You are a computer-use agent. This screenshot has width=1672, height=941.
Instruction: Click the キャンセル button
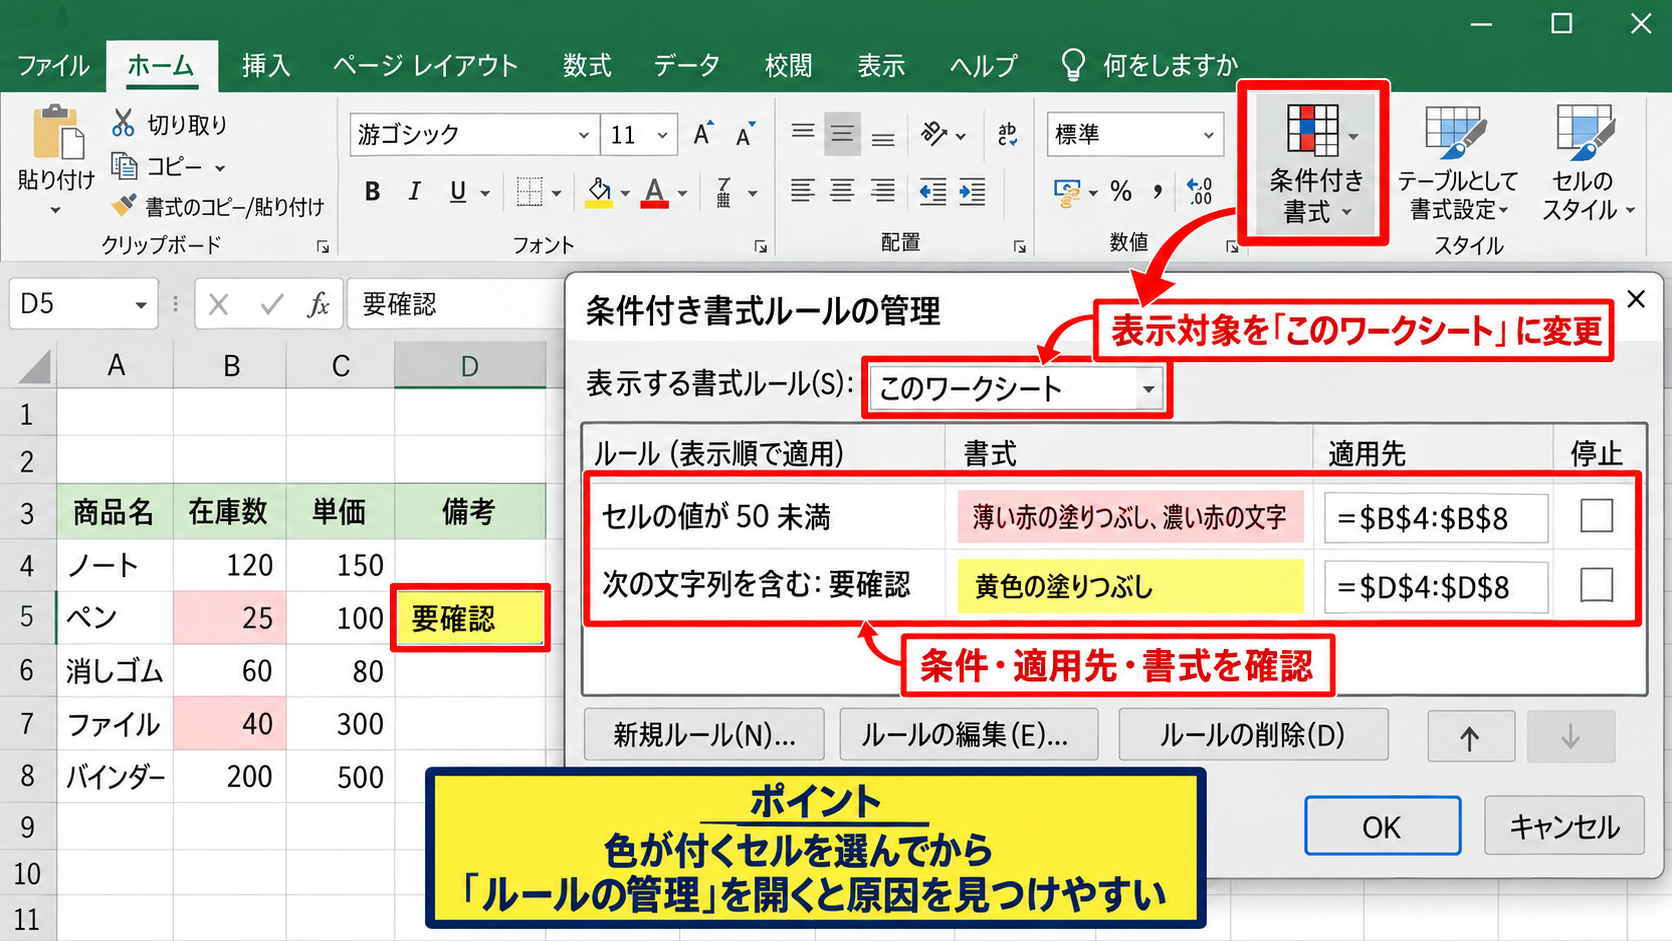1564,826
